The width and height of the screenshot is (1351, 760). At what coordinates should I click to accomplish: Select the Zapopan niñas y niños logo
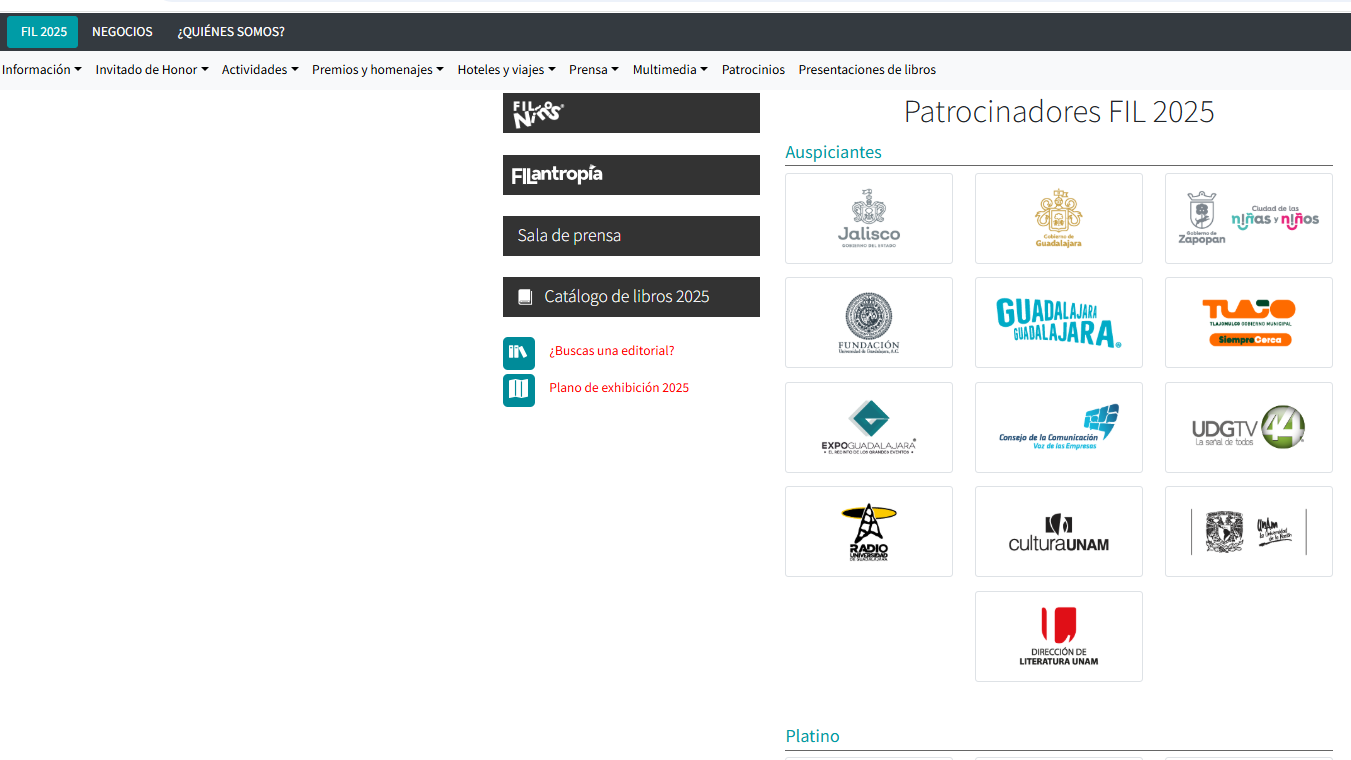[1248, 218]
